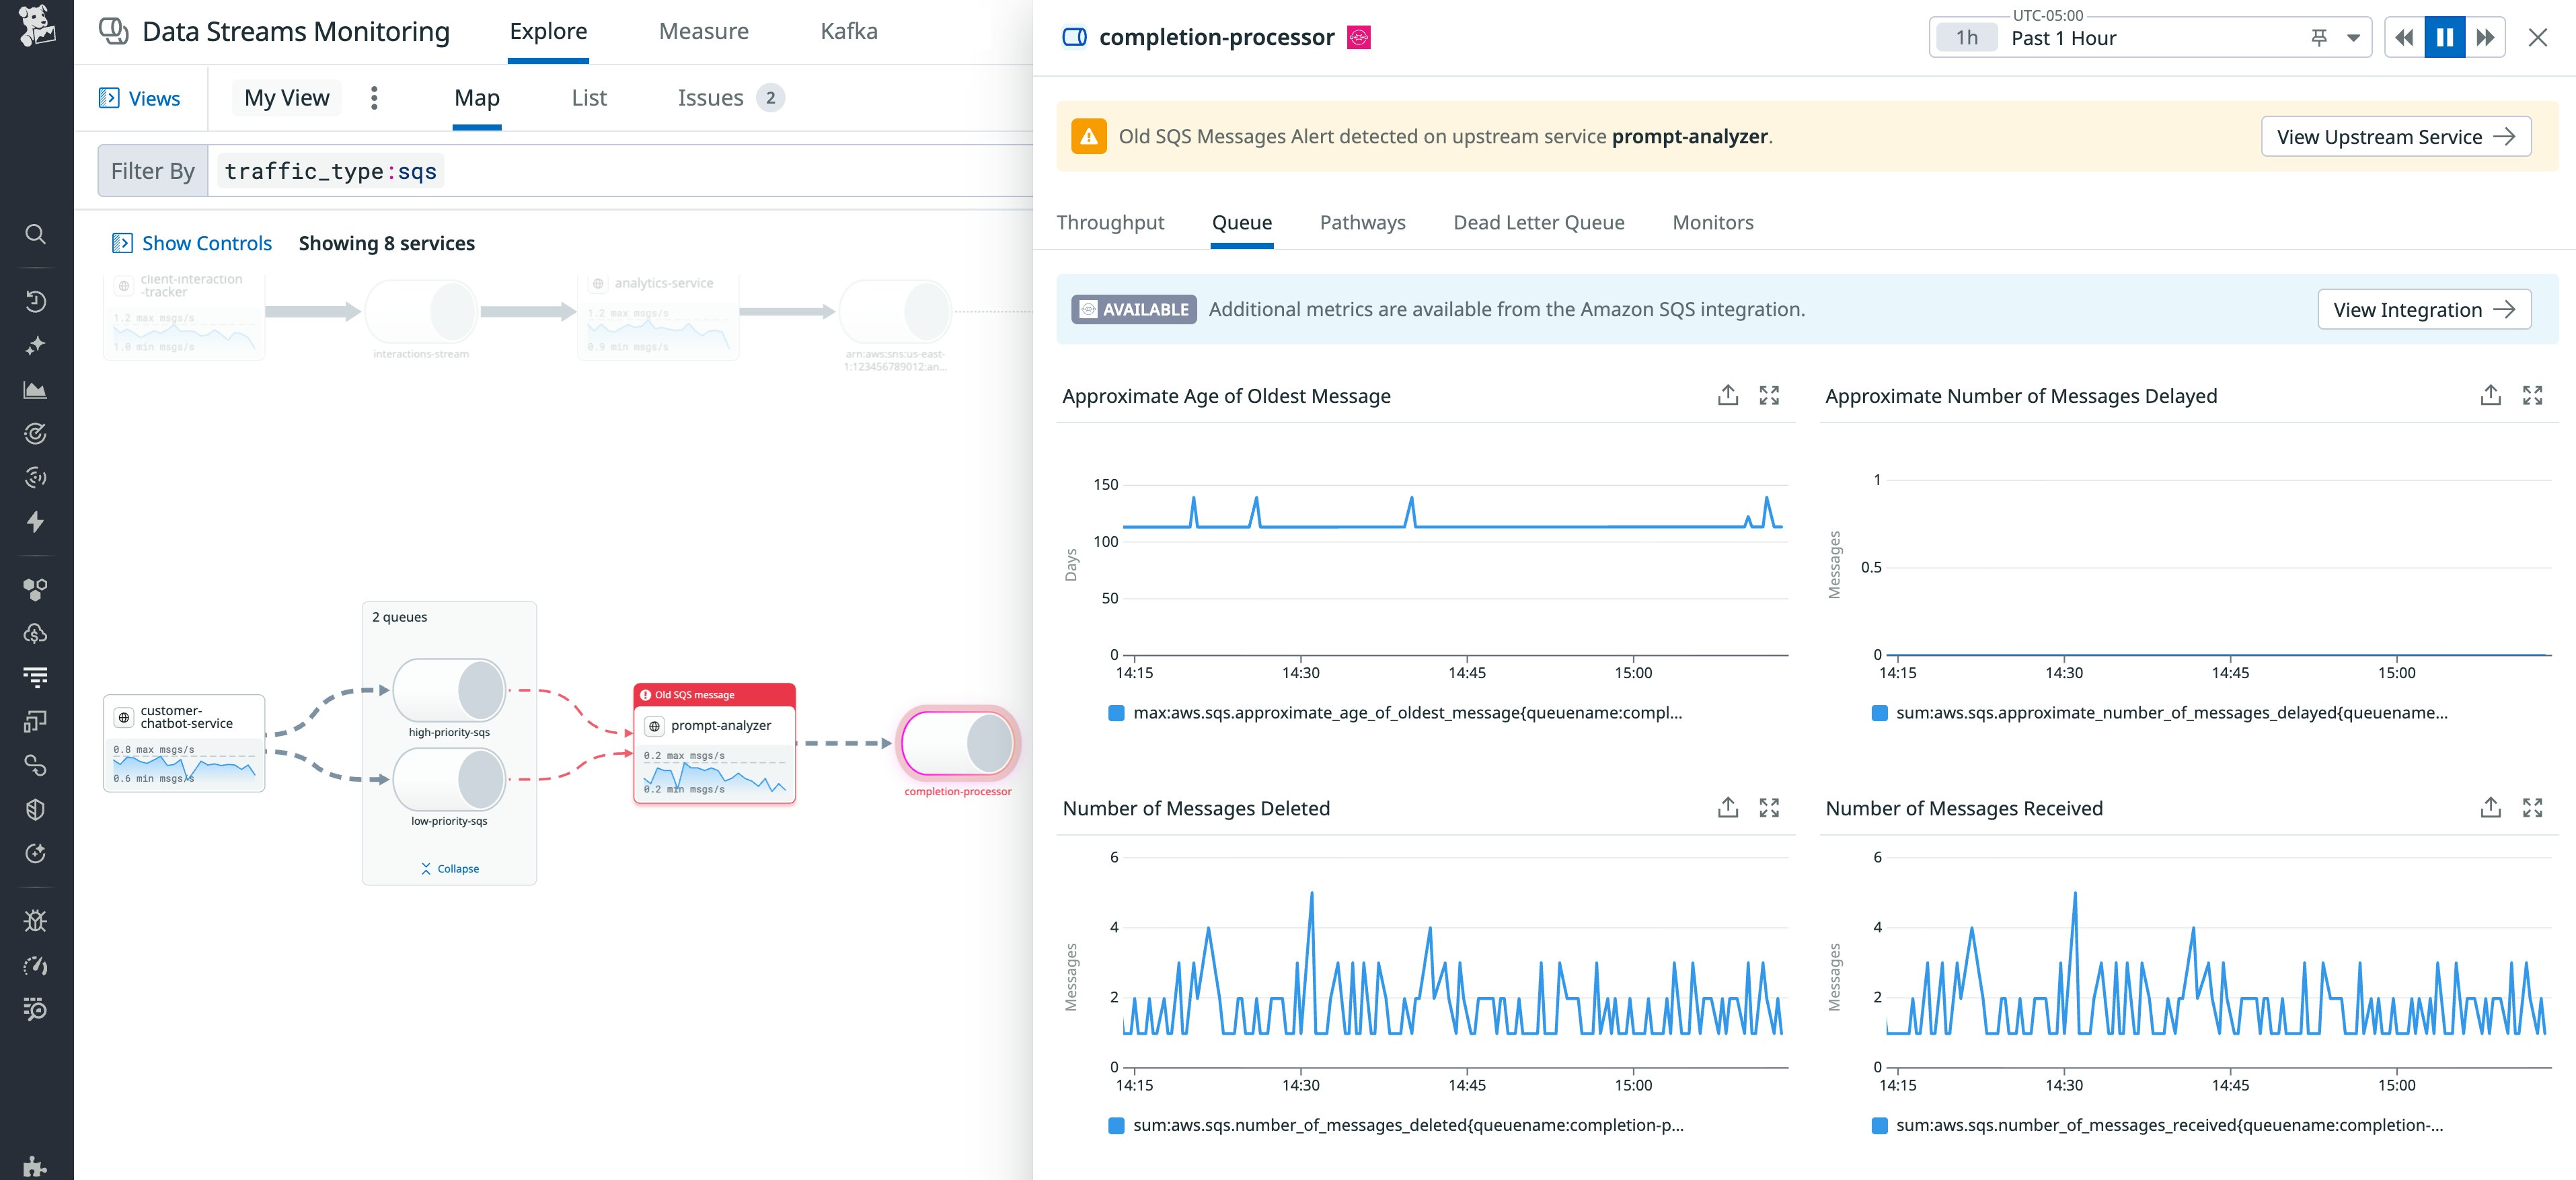This screenshot has width=2576, height=1180.
Task: Open the My View selector
Action: coord(286,98)
